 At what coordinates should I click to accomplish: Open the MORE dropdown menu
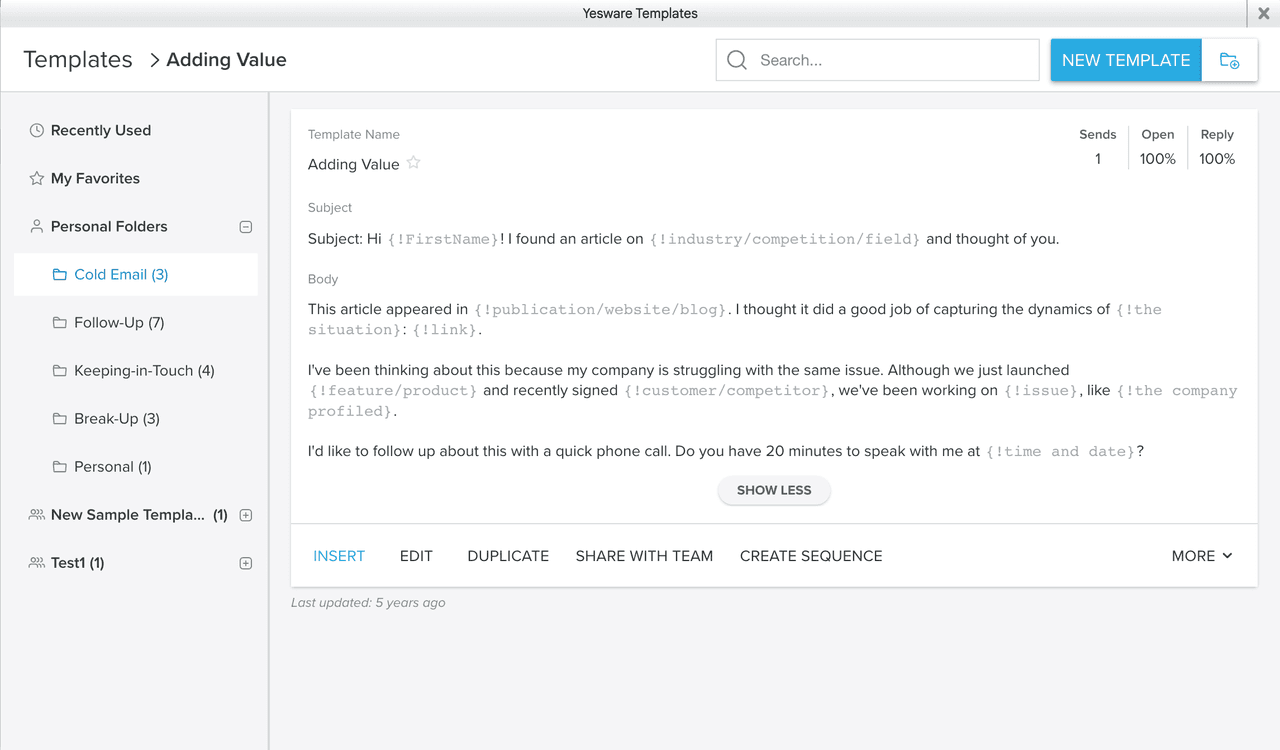pos(1202,556)
